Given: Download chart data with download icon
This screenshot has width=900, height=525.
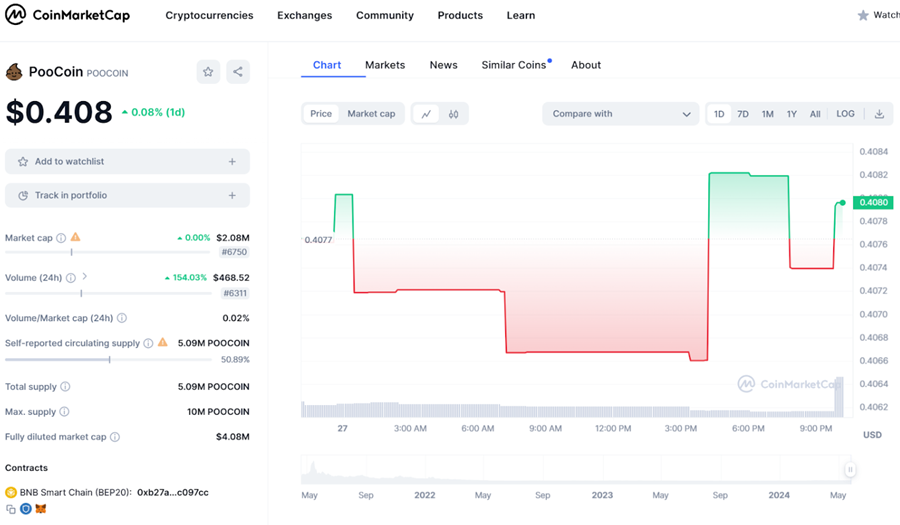Looking at the screenshot, I should (879, 114).
